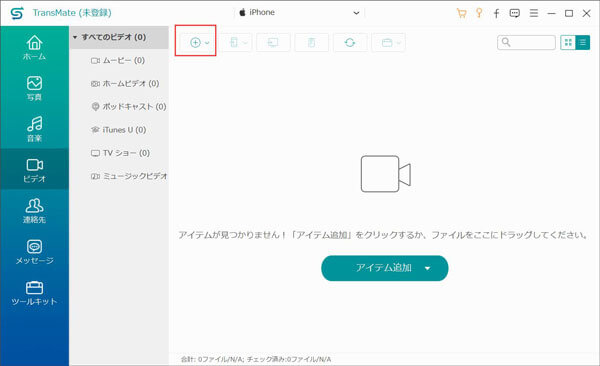The height and width of the screenshot is (366, 600).
Task: Select TV ショー (0) category
Action: pos(120,153)
